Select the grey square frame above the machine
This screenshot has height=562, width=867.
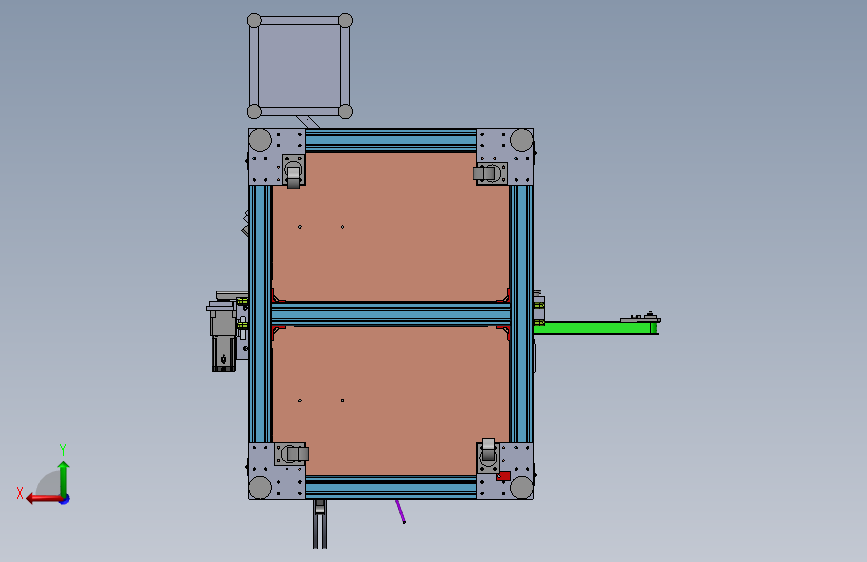point(300,66)
